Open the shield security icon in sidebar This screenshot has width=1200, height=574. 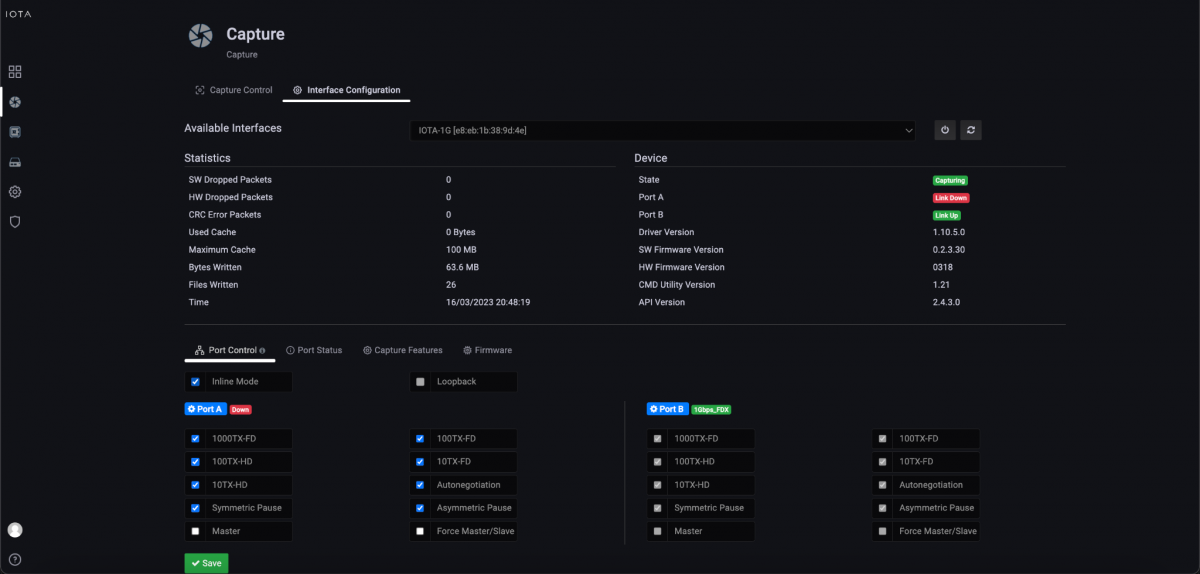click(x=15, y=222)
